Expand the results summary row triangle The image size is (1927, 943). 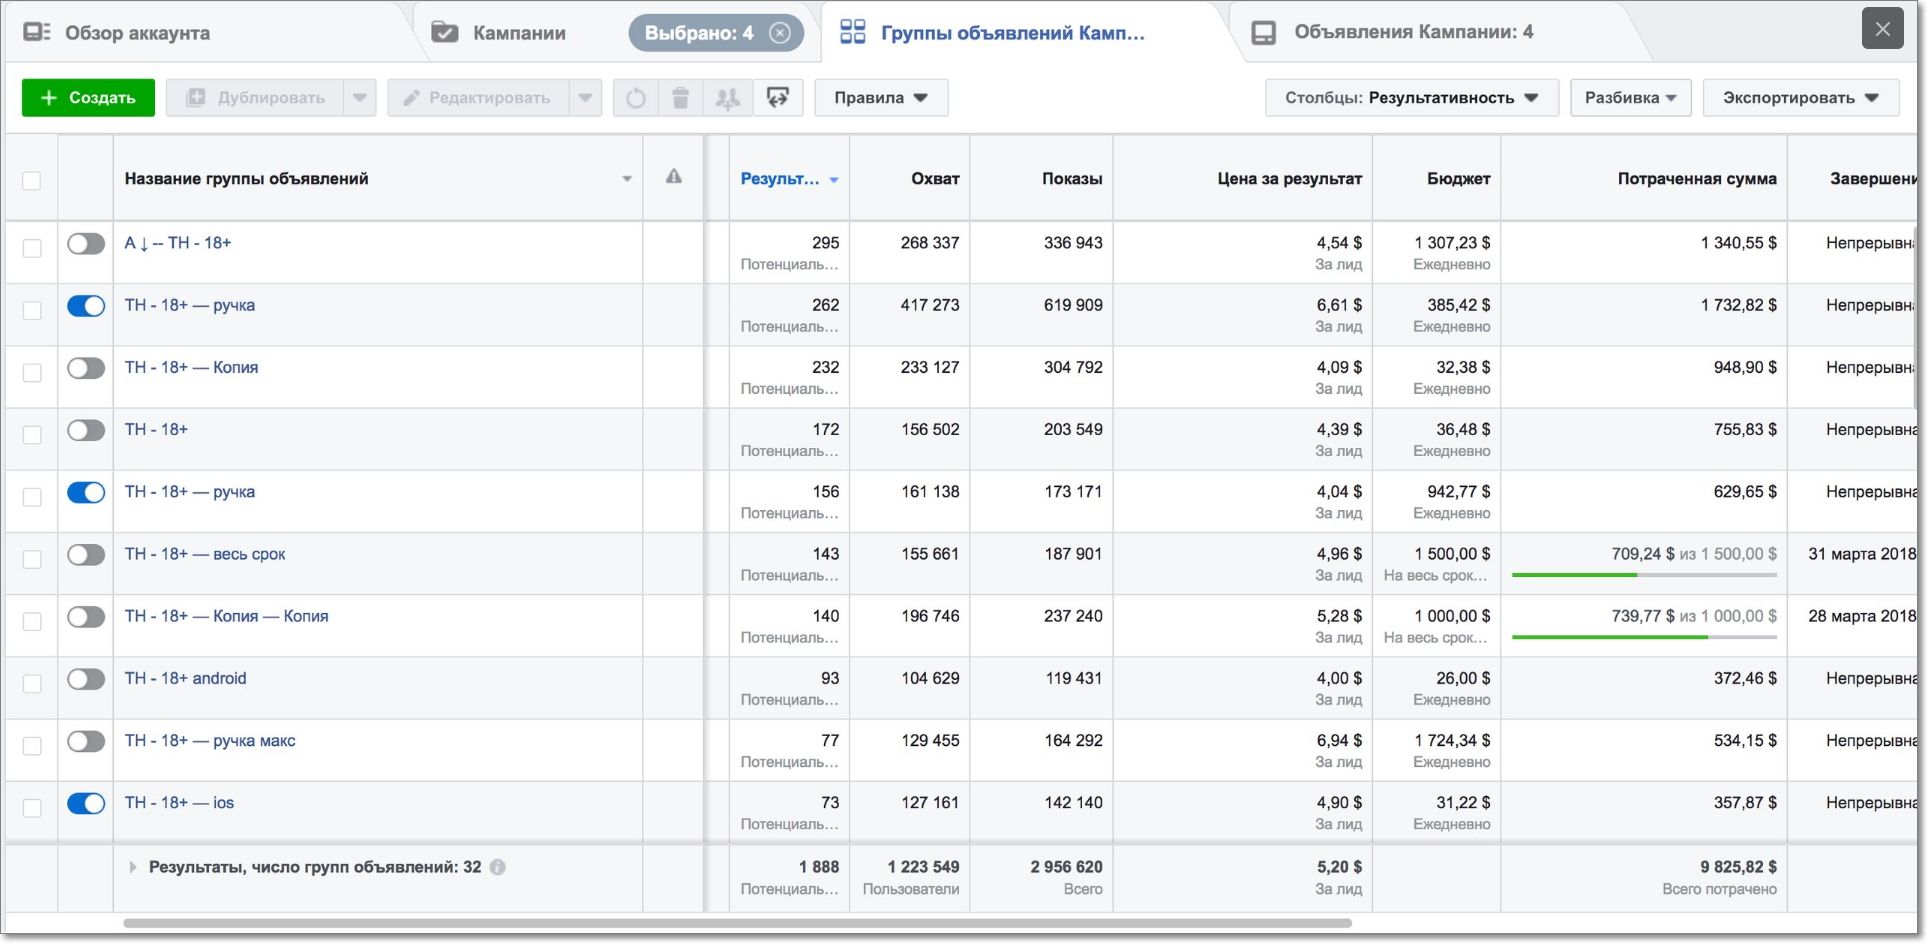point(132,867)
